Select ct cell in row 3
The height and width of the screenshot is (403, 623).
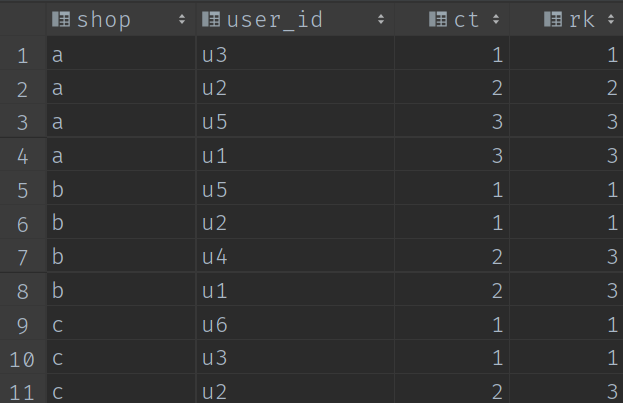[496, 123]
